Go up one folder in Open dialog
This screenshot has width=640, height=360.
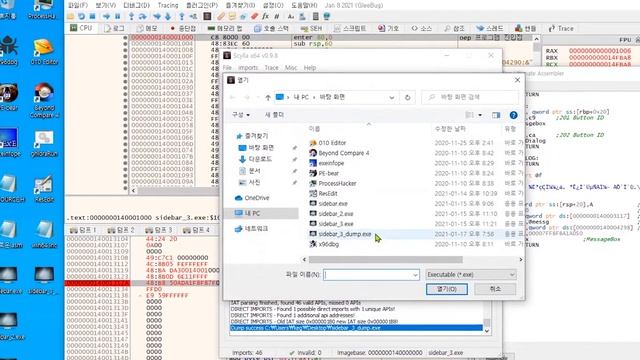[x=268, y=97]
